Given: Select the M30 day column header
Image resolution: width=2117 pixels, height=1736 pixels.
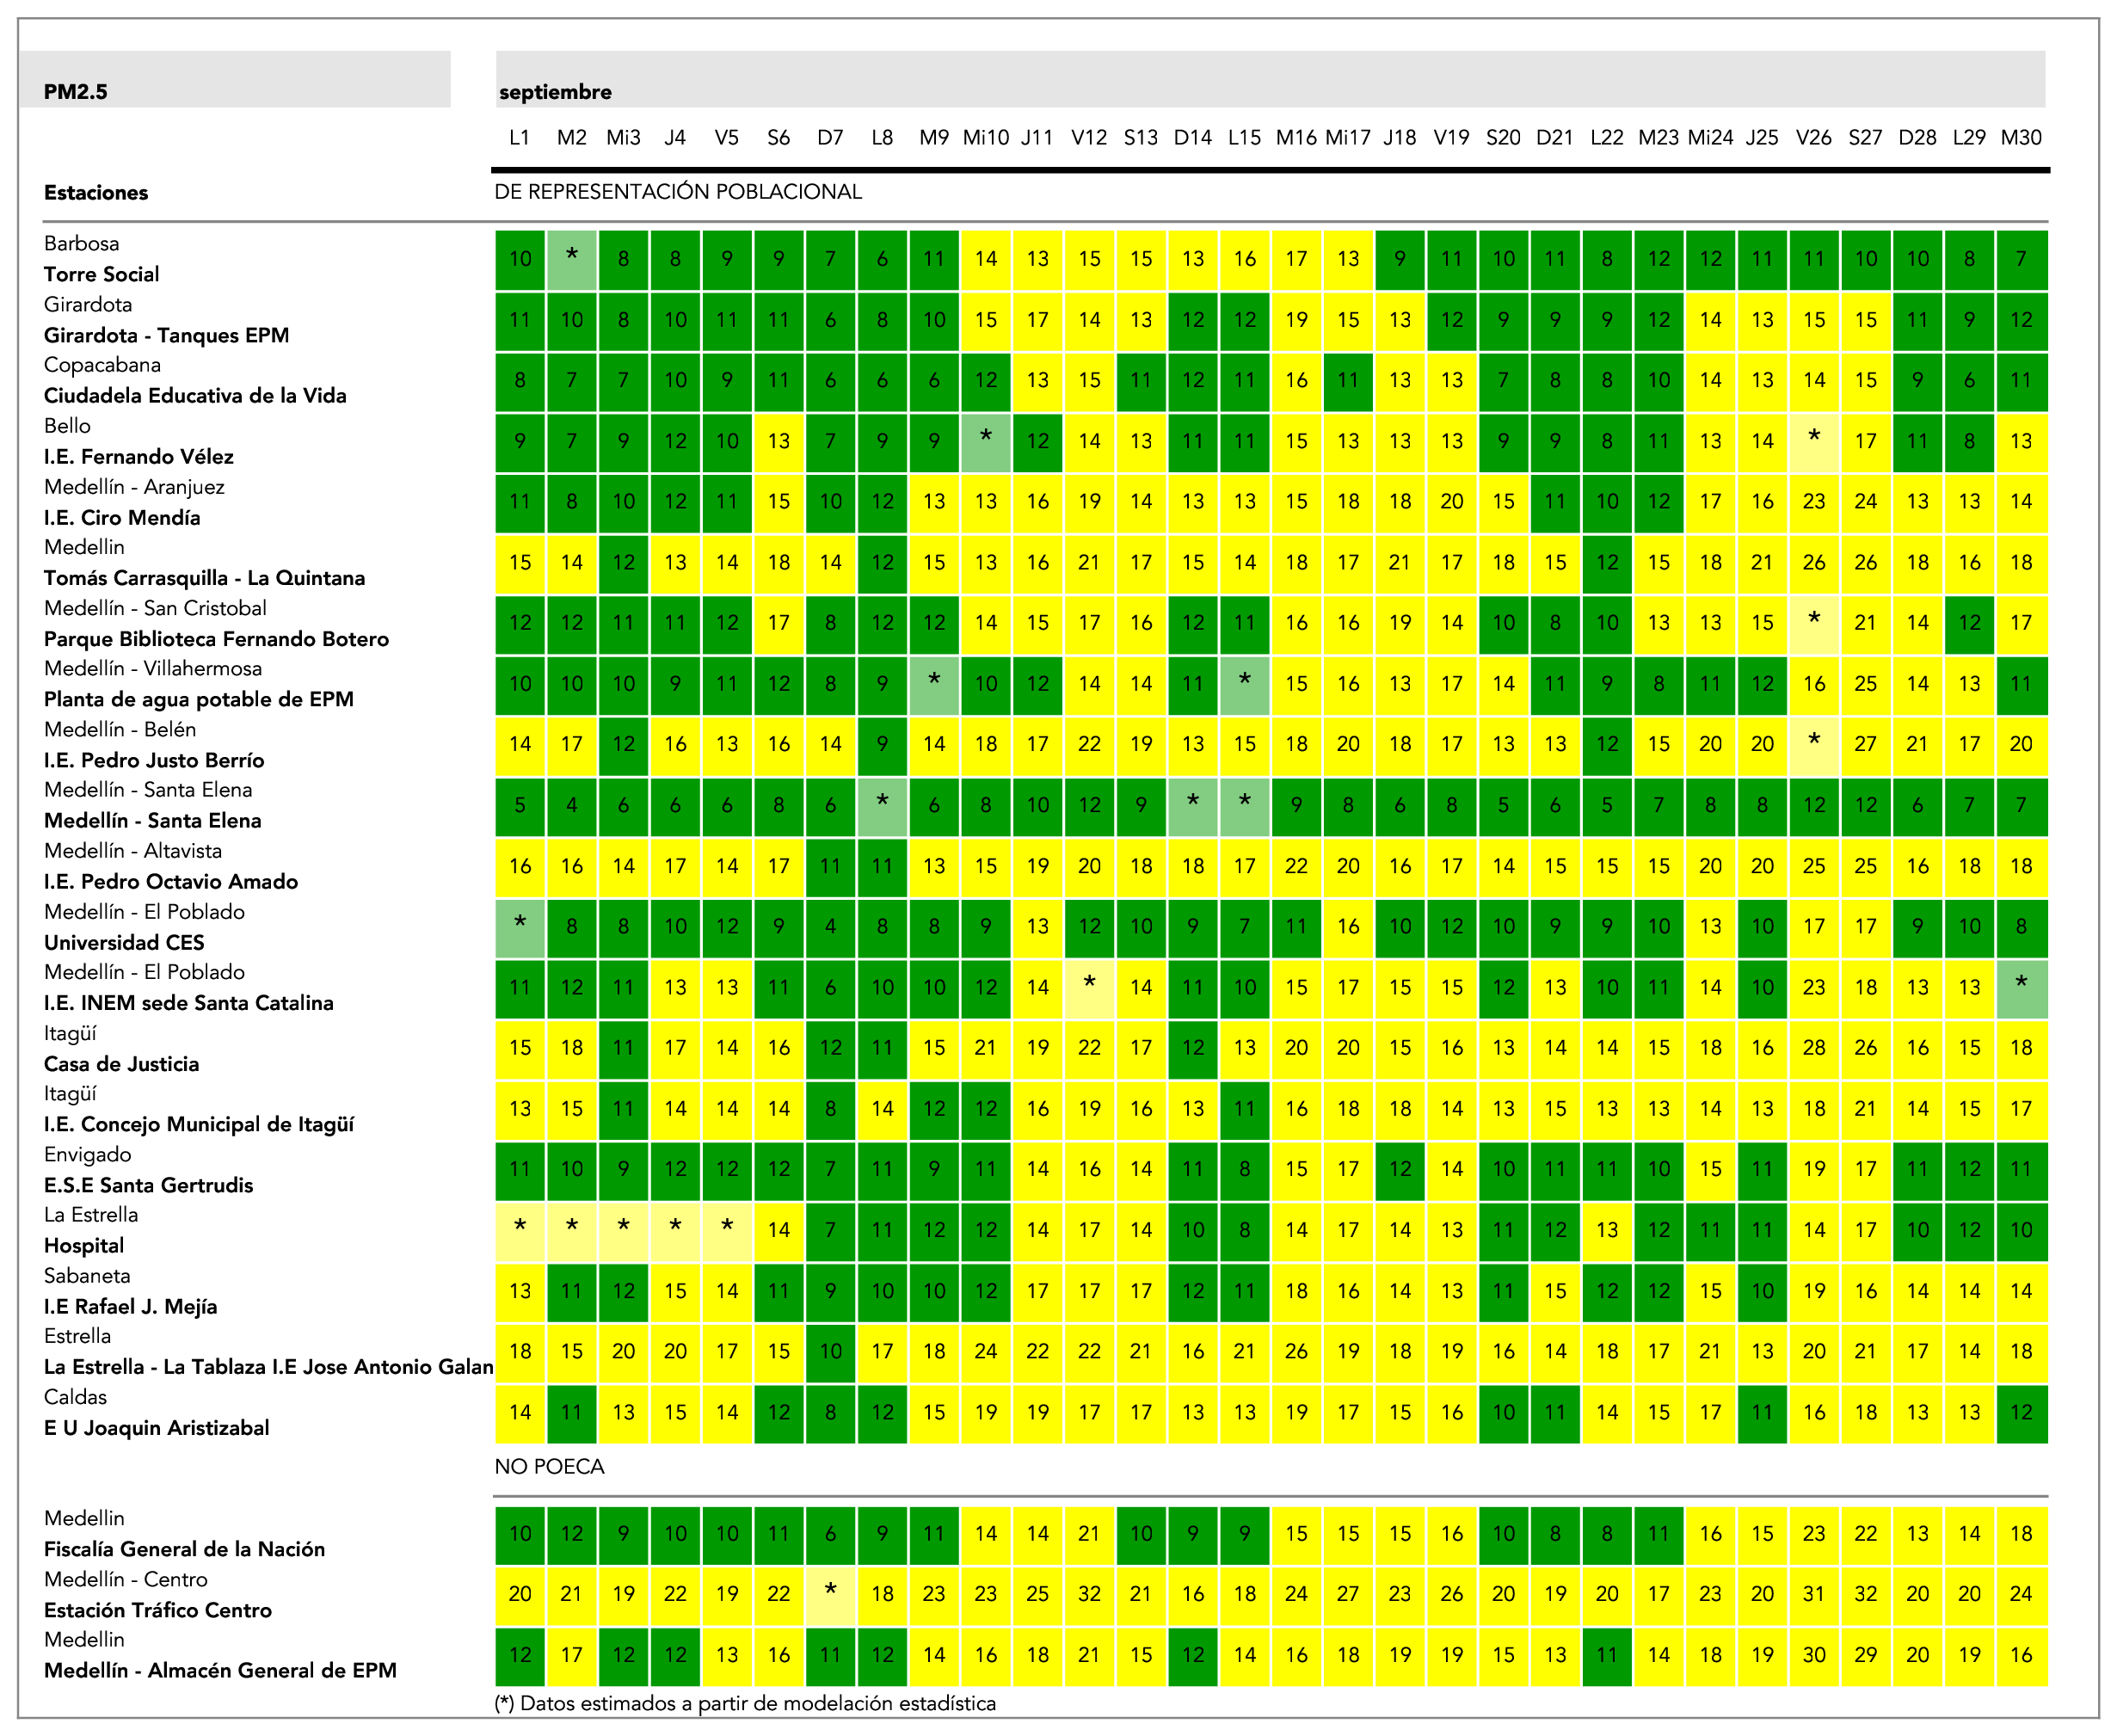Looking at the screenshot, I should (2020, 138).
